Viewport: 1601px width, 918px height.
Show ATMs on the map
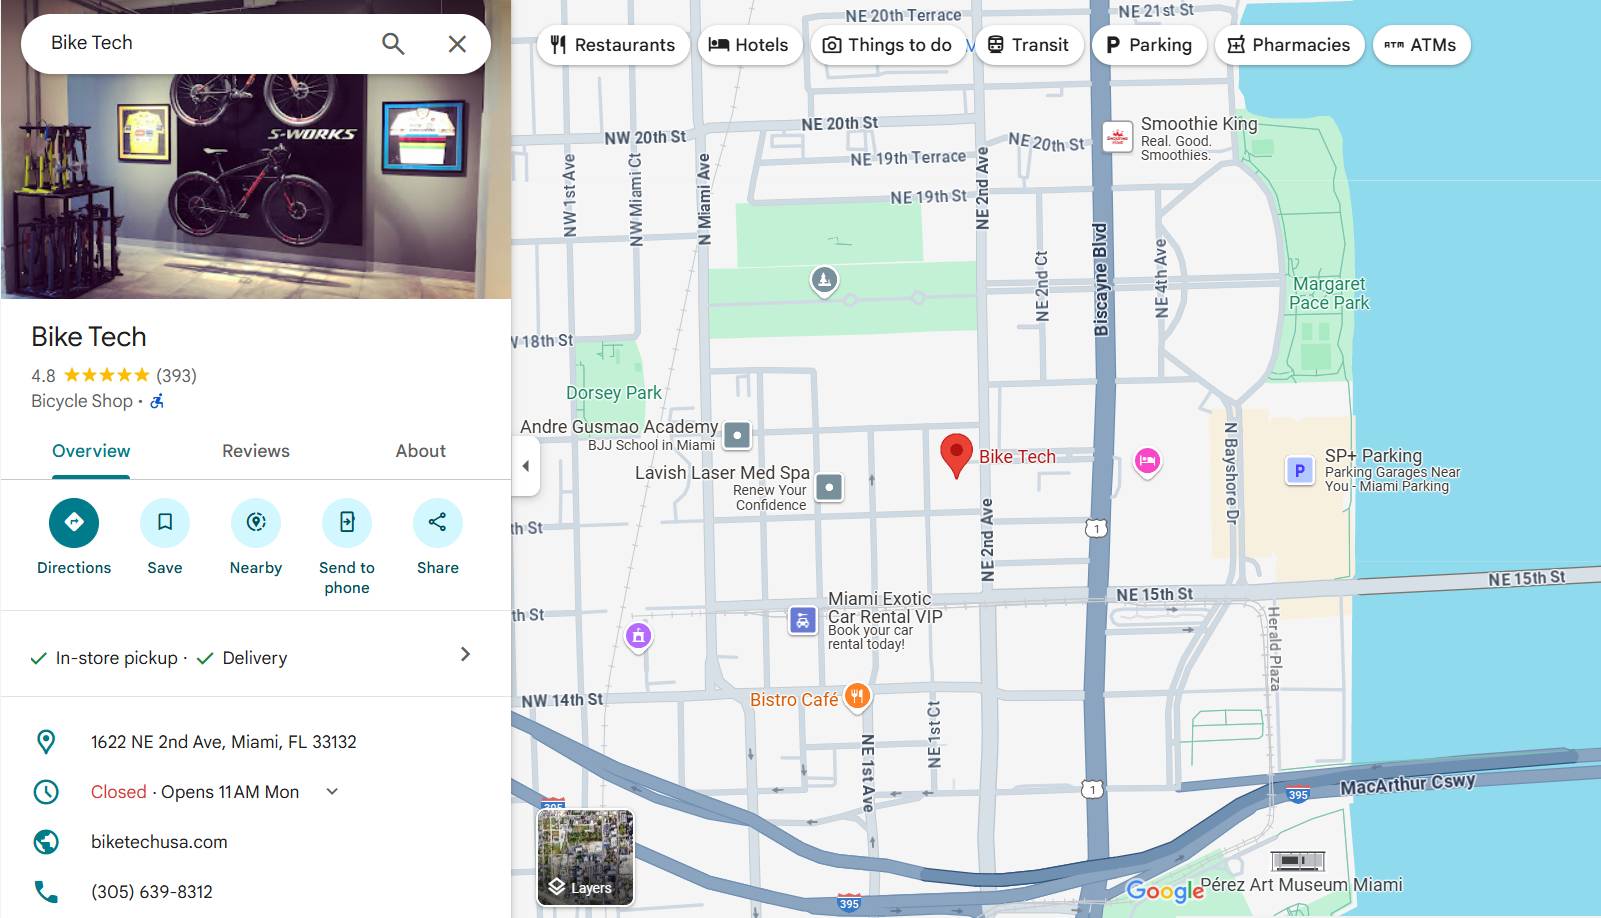1421,45
